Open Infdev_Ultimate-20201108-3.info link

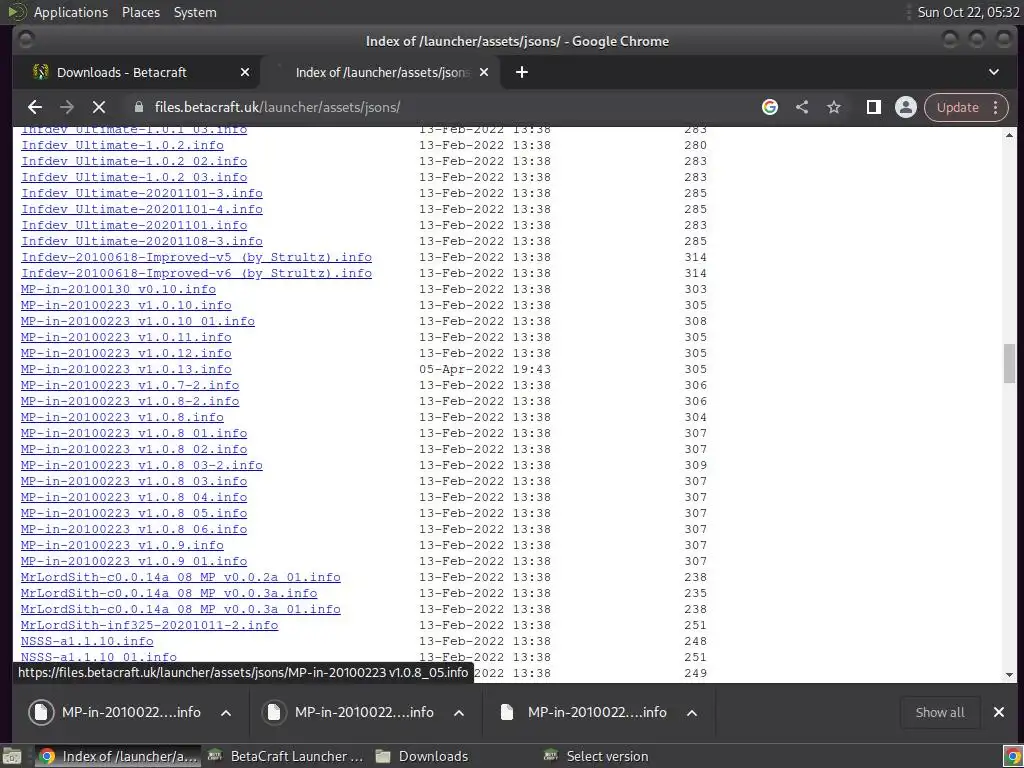142,241
